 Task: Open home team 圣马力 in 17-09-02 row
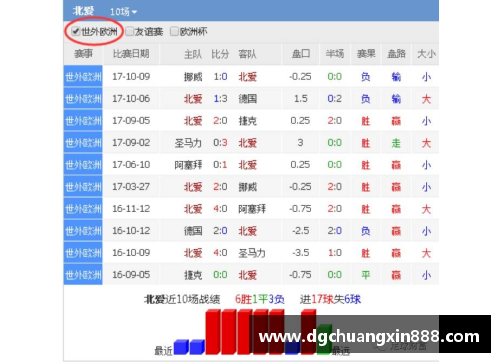(x=188, y=143)
